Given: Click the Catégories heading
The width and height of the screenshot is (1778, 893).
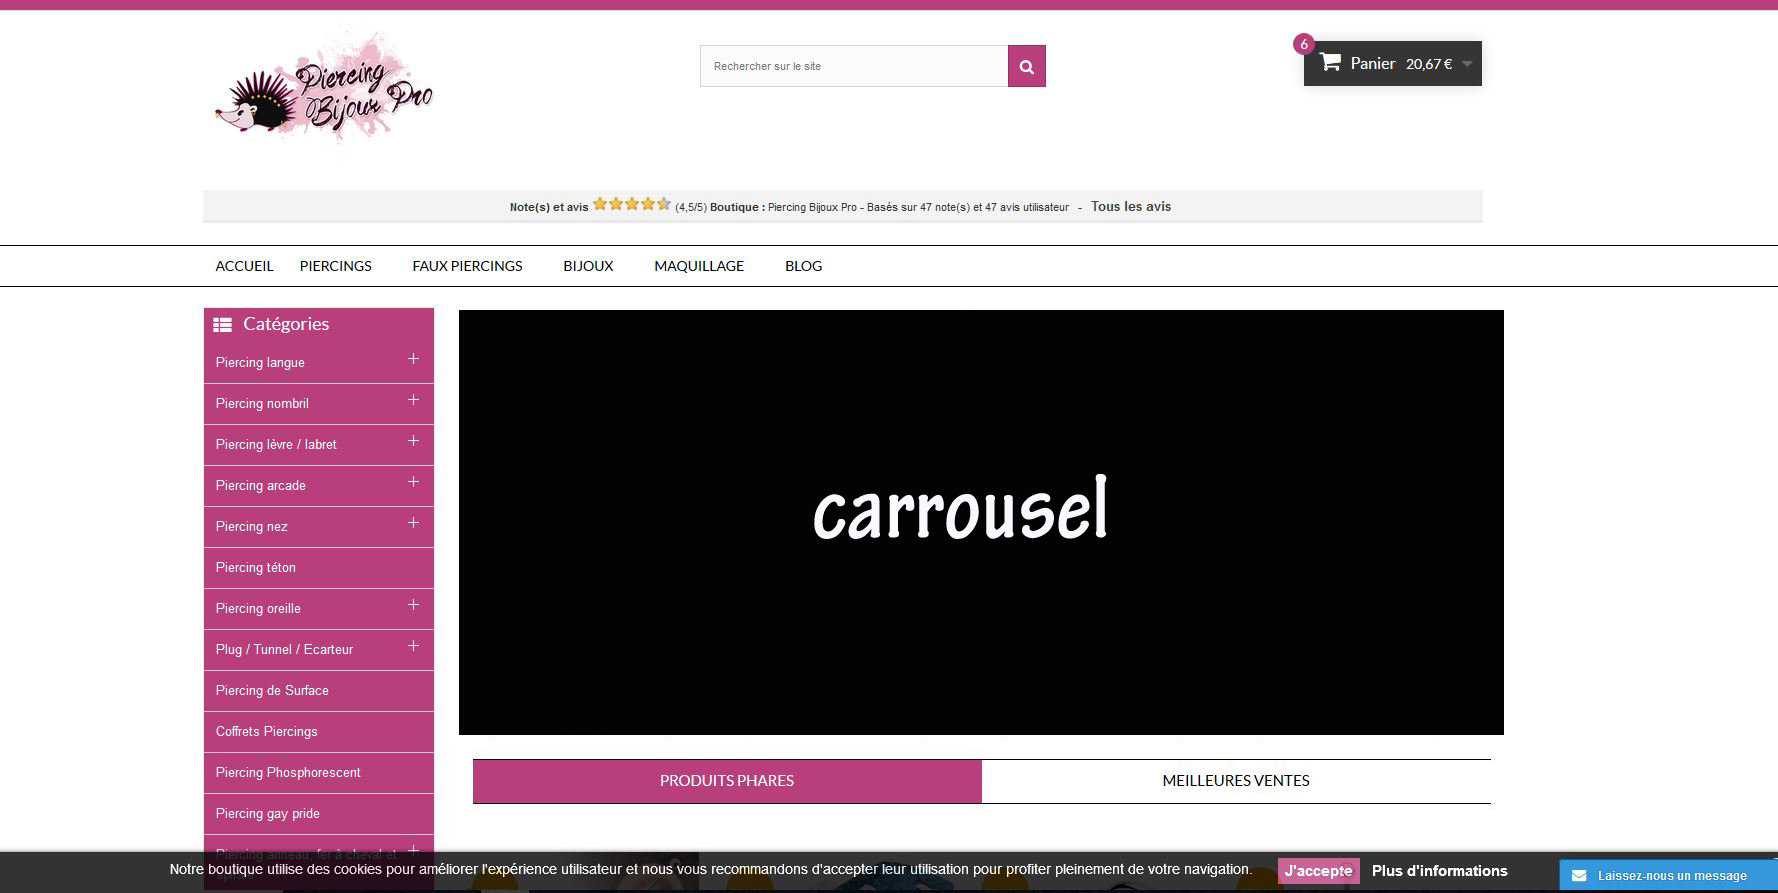Looking at the screenshot, I should (286, 324).
